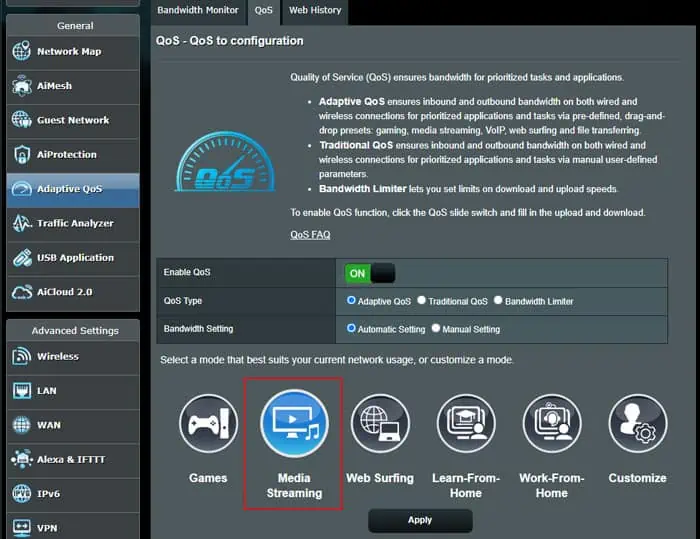Open the AiCloud 2.0 cloud icon

[x=21, y=292]
